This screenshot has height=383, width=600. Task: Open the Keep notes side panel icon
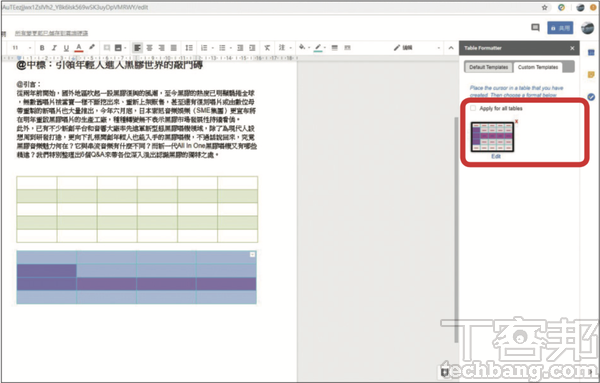coord(591,74)
